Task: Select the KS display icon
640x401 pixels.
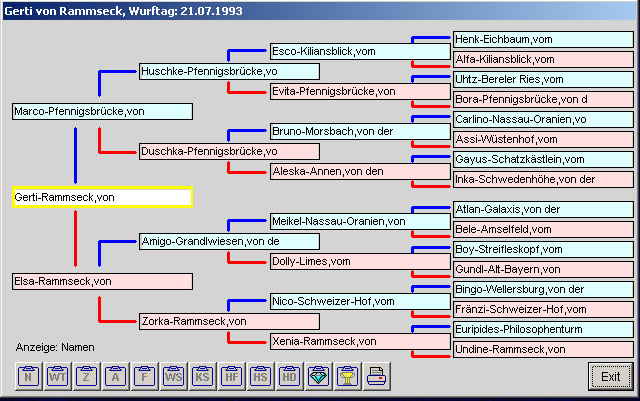Action: tap(203, 377)
